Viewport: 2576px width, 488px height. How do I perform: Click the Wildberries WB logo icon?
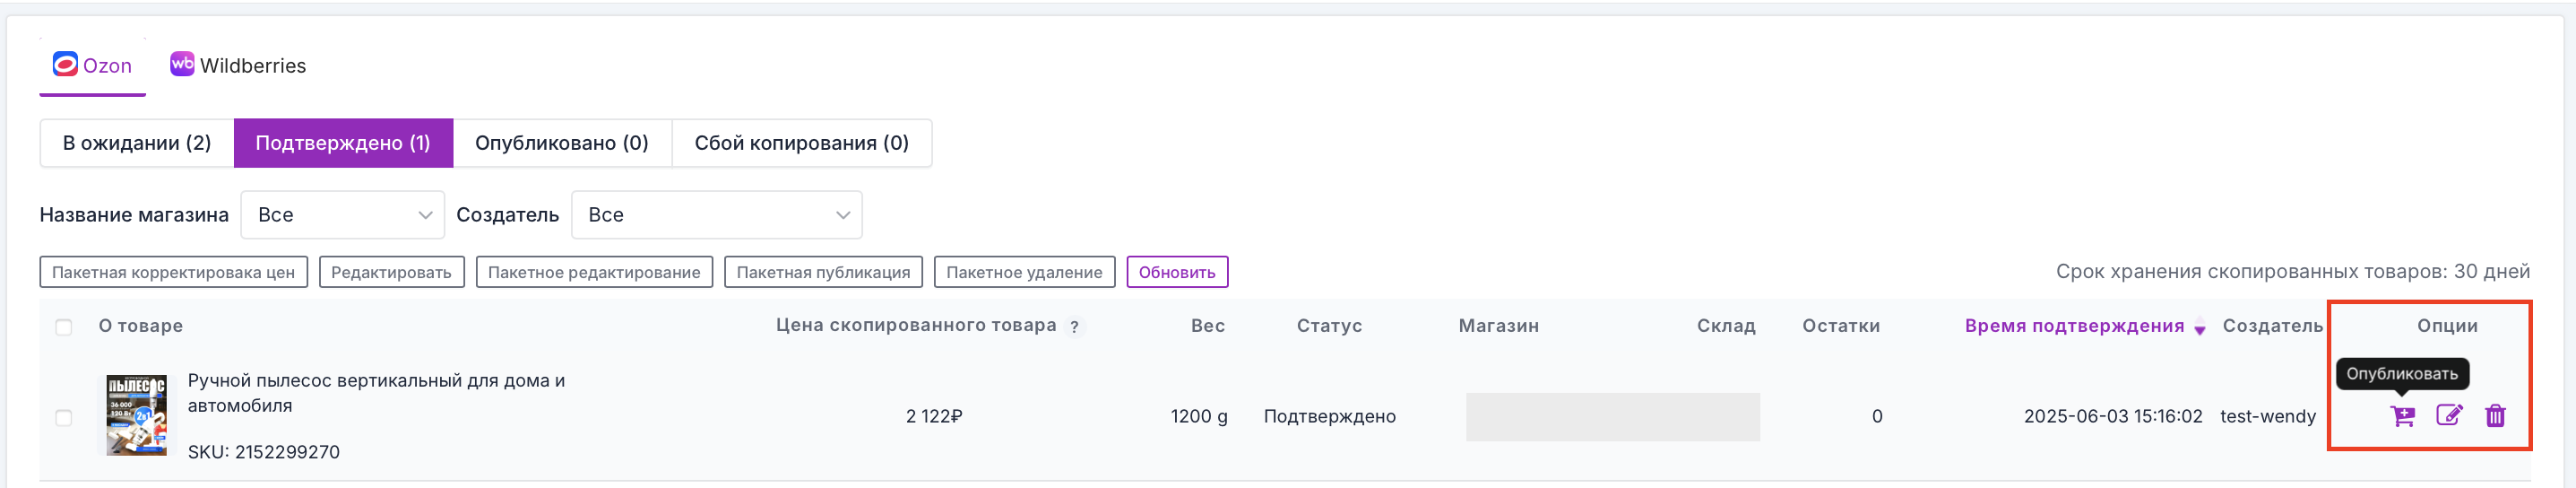click(182, 64)
